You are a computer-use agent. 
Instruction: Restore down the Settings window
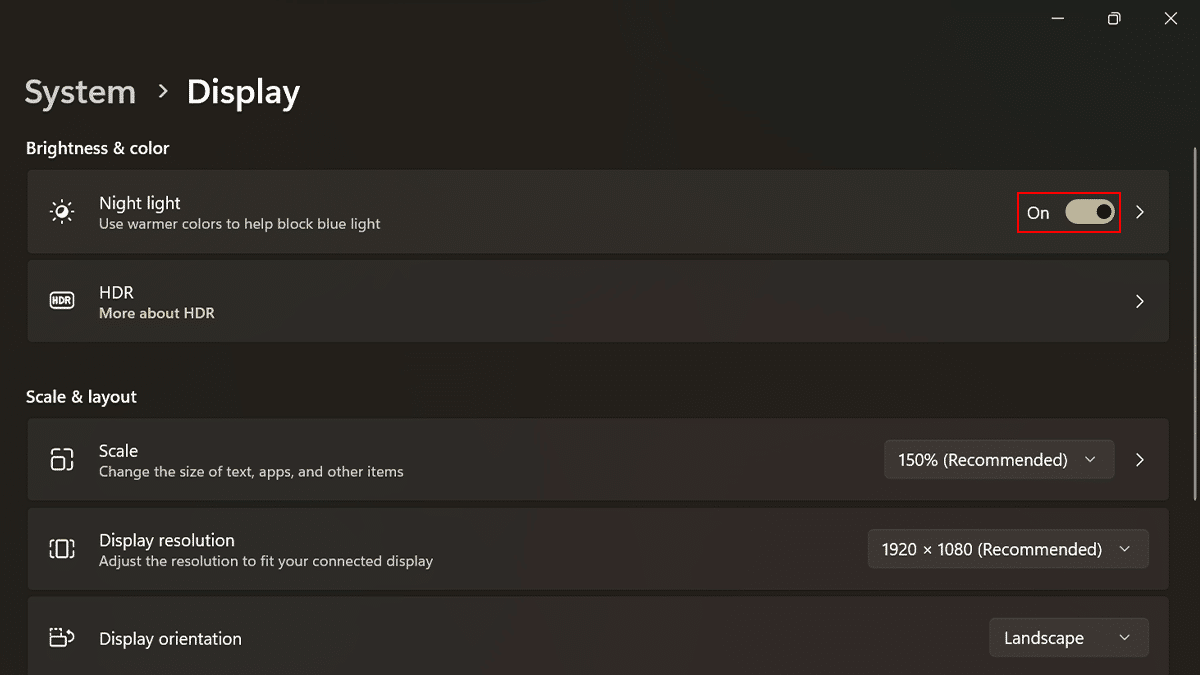pos(1114,18)
